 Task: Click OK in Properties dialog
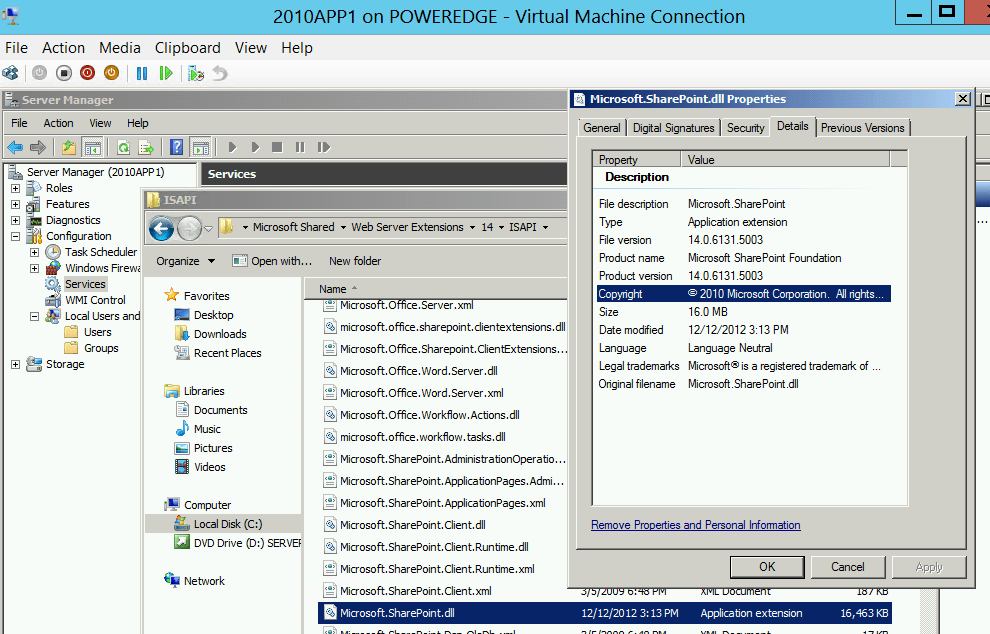coord(767,567)
